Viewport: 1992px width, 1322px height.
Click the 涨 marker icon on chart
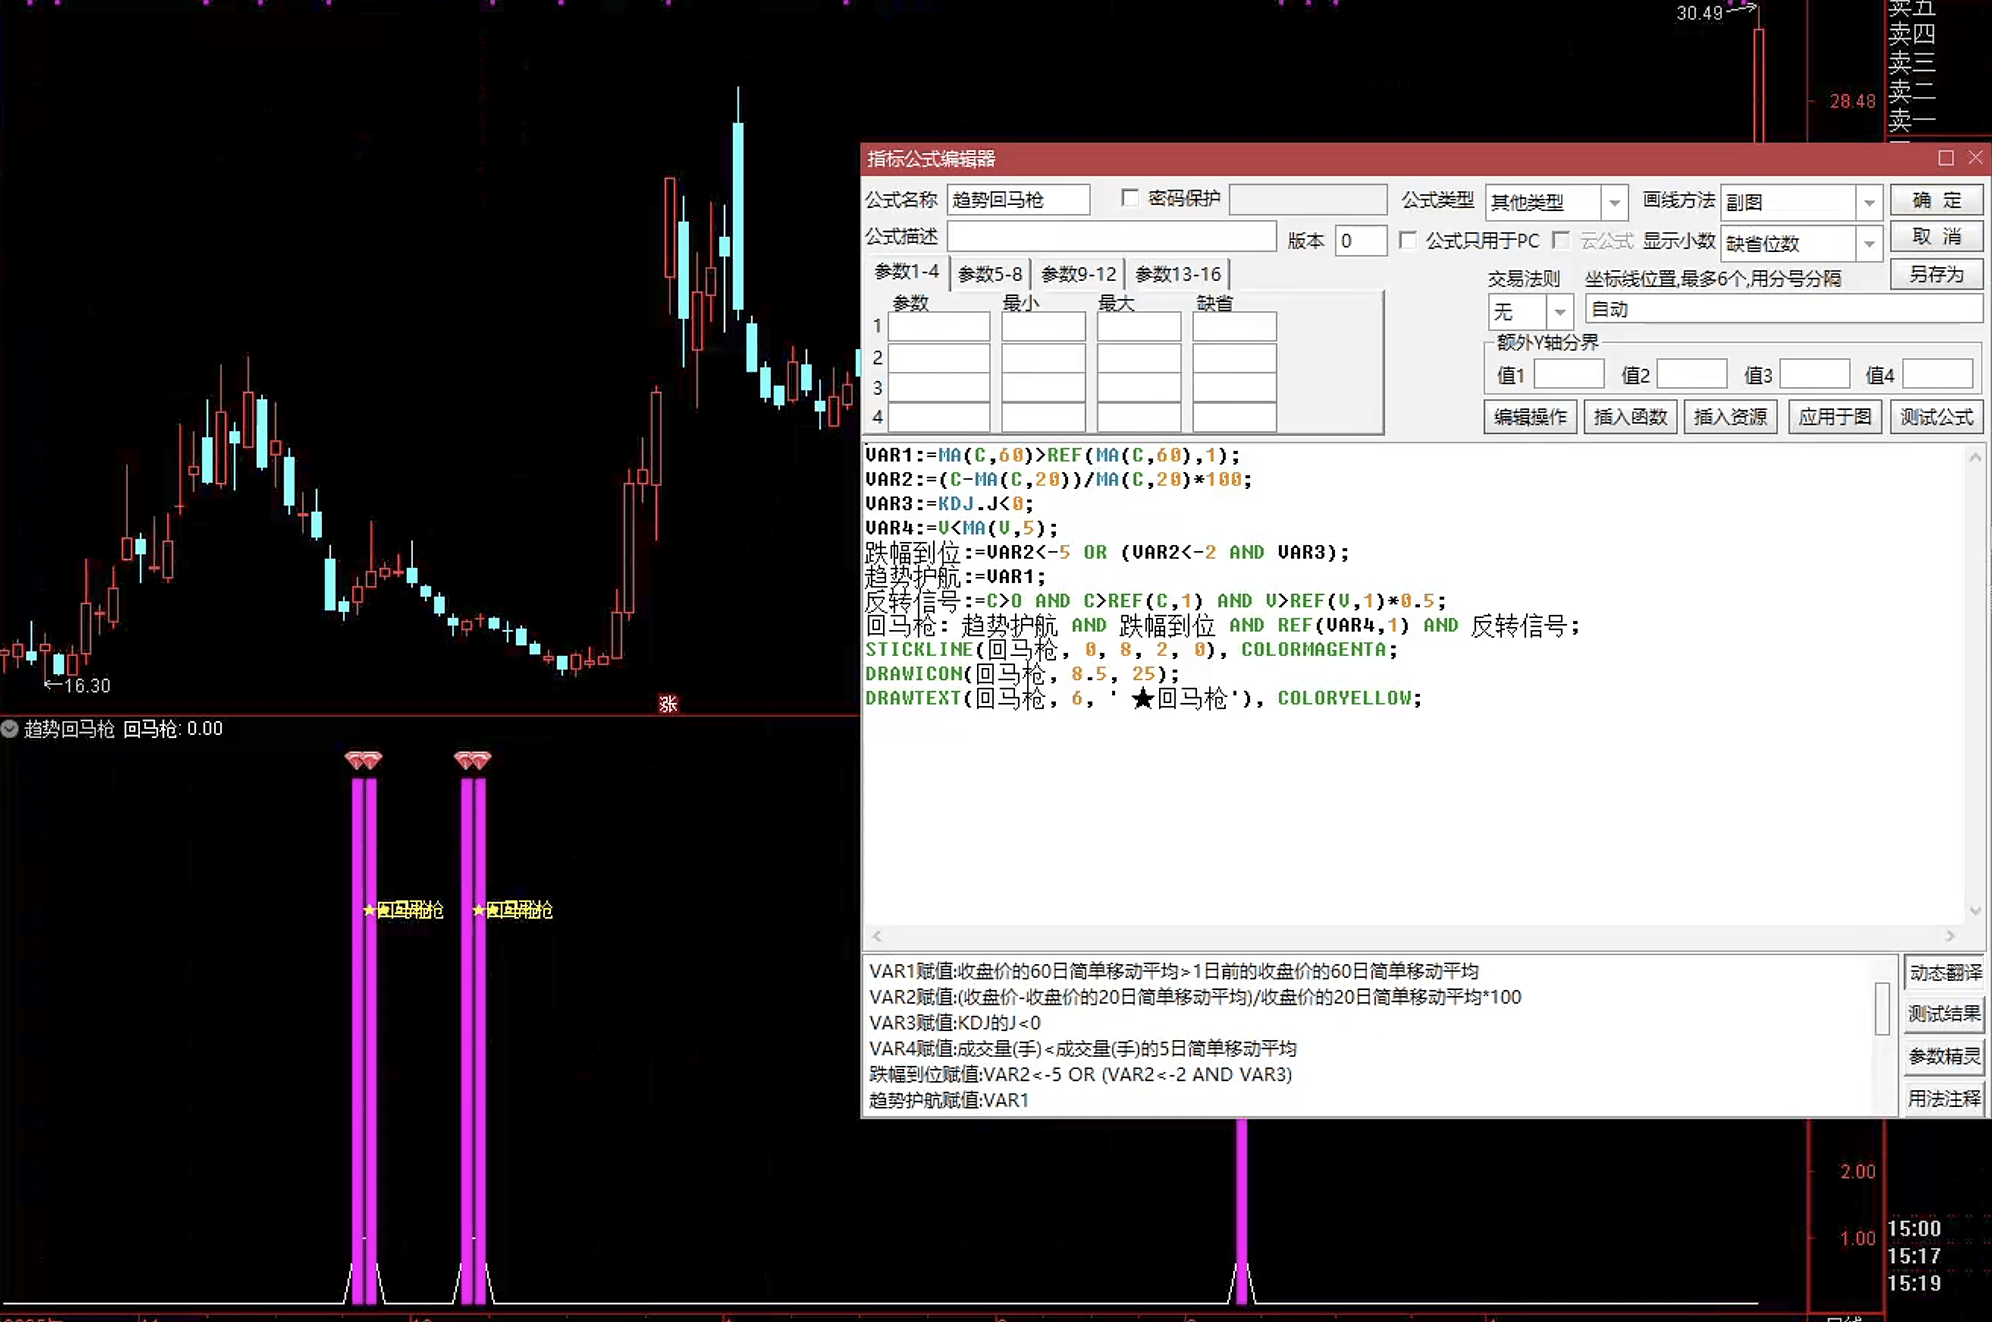point(668,704)
